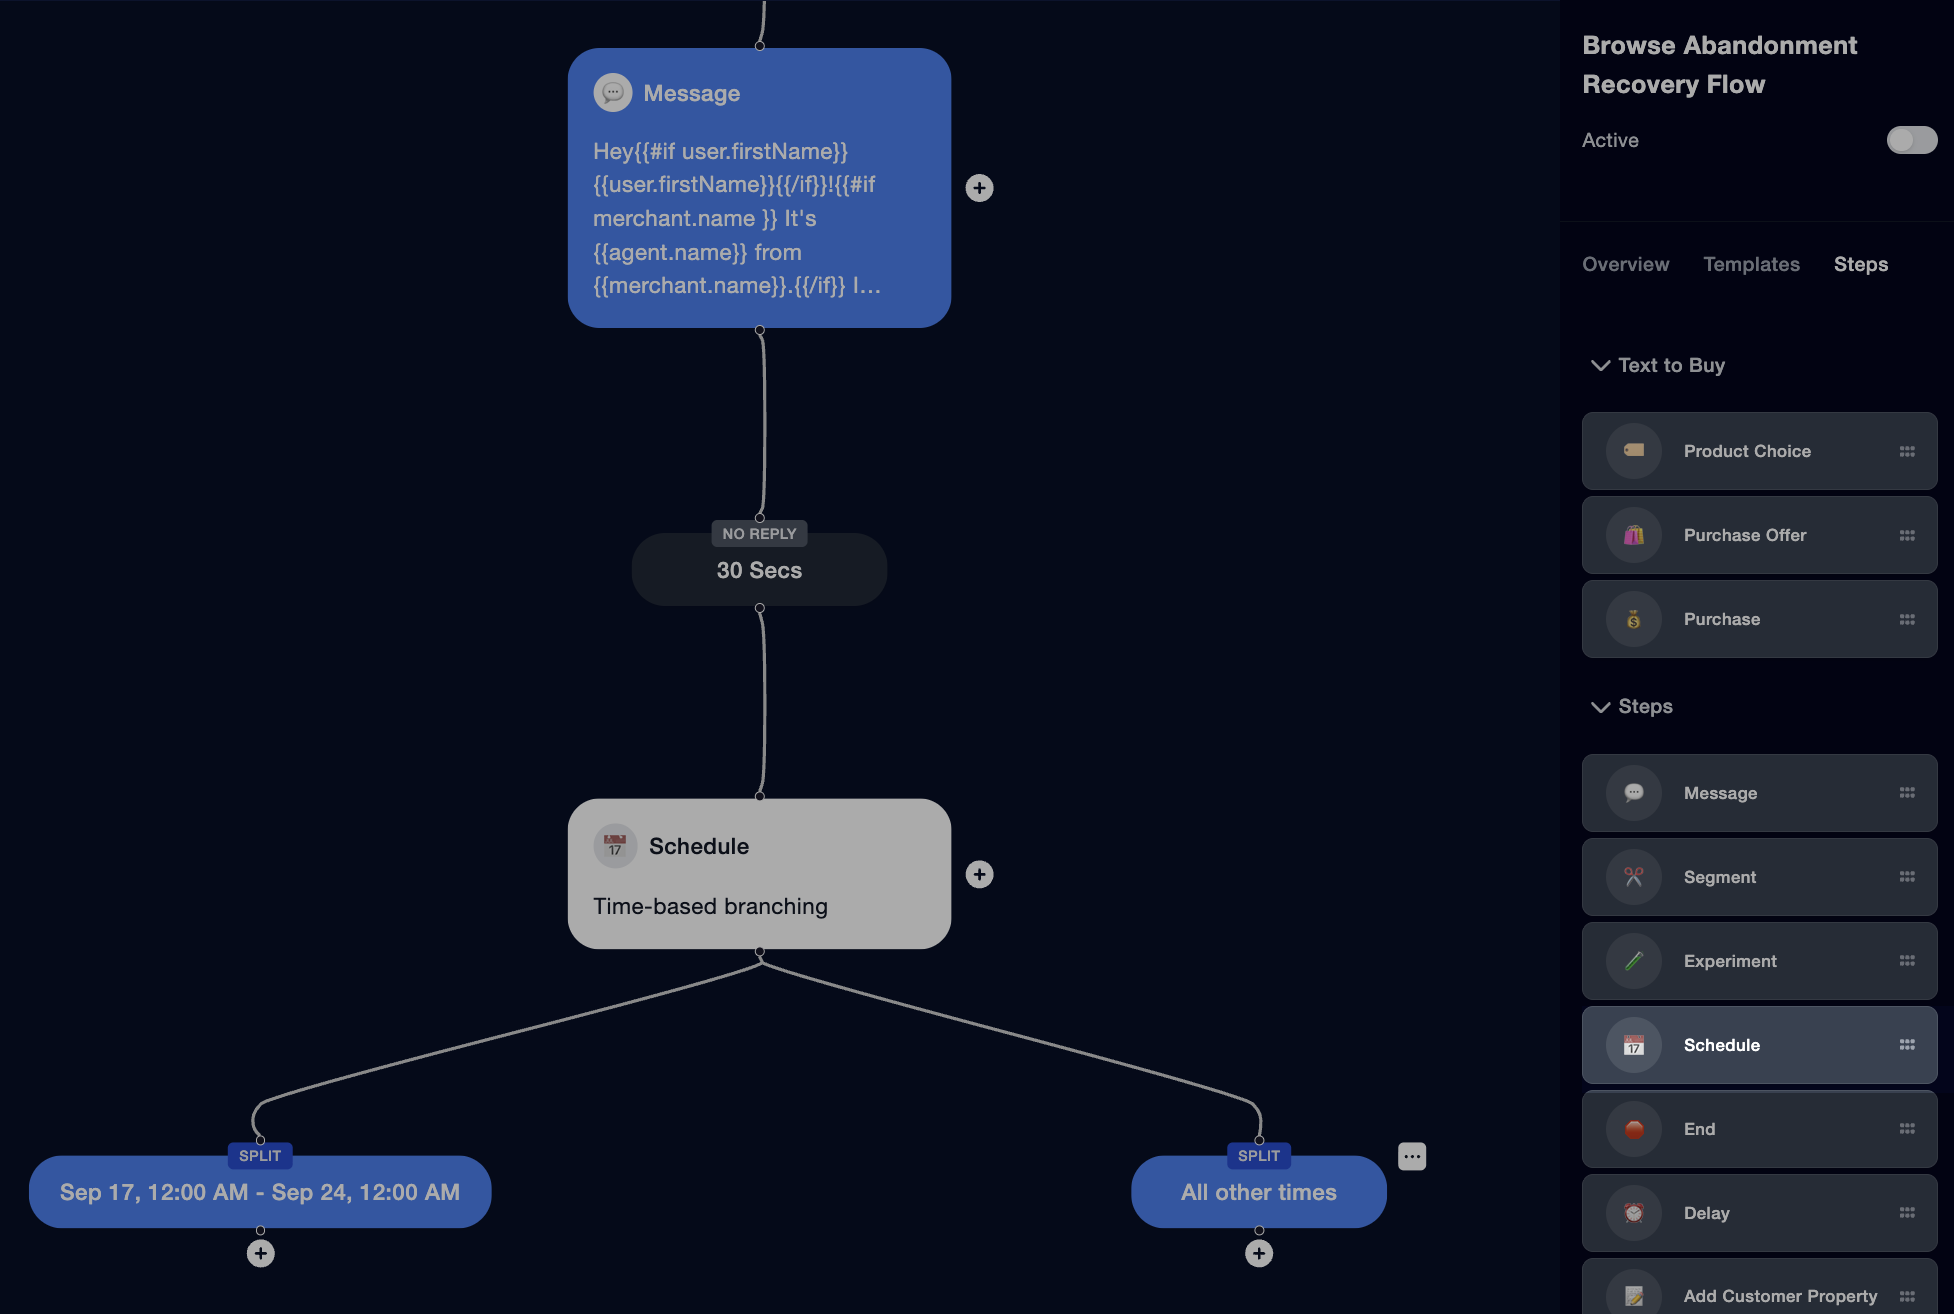Image resolution: width=1954 pixels, height=1314 pixels.
Task: Toggle the Active flow switch
Action: point(1911,140)
